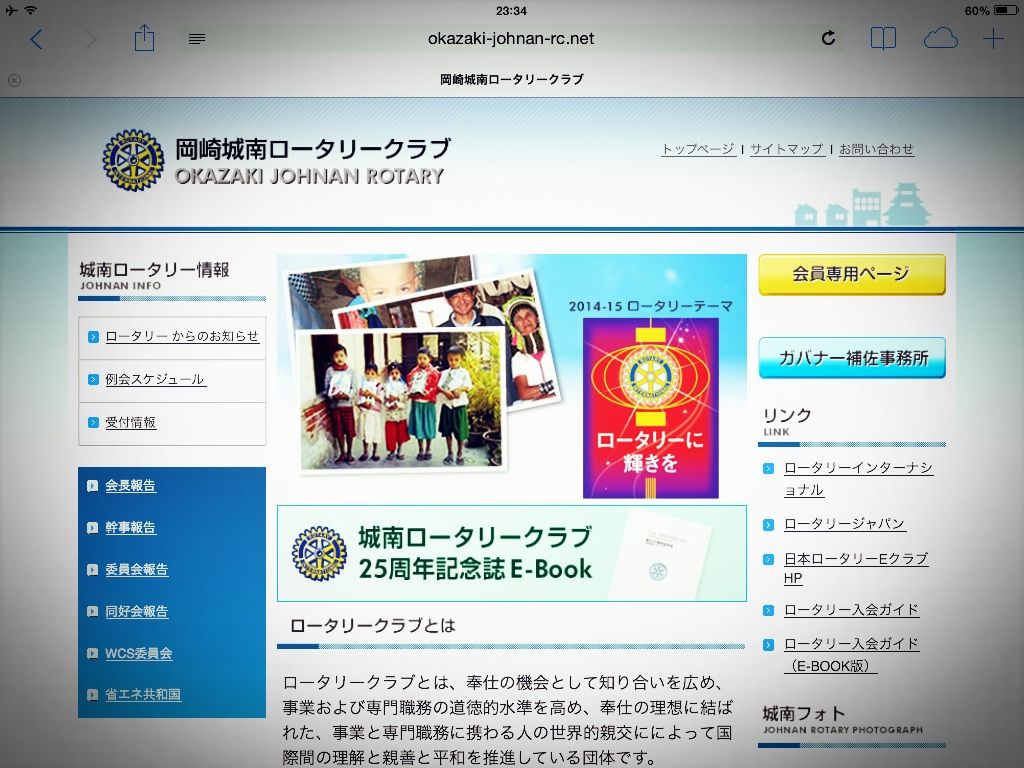The height and width of the screenshot is (768, 1024).
Task: Click the ロータリーに輝きを theme poster
Action: click(650, 408)
